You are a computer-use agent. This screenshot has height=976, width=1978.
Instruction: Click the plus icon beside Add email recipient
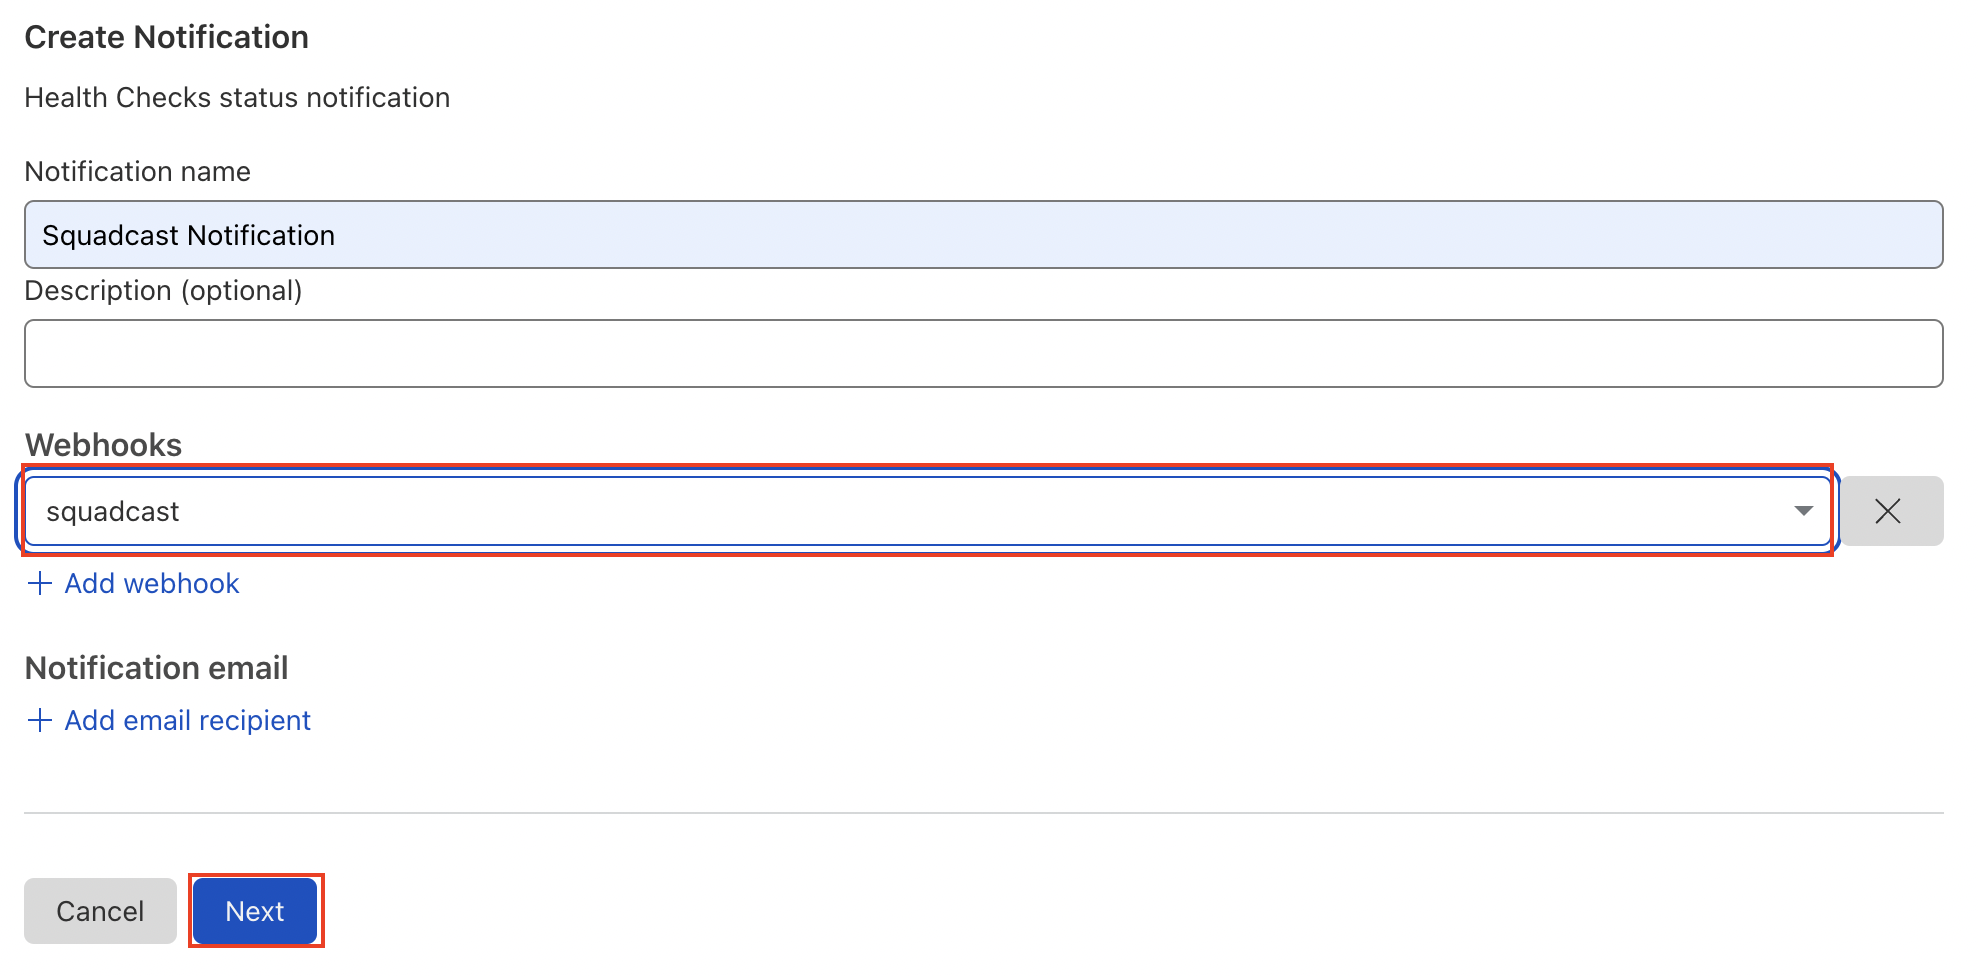pyautogui.click(x=39, y=720)
